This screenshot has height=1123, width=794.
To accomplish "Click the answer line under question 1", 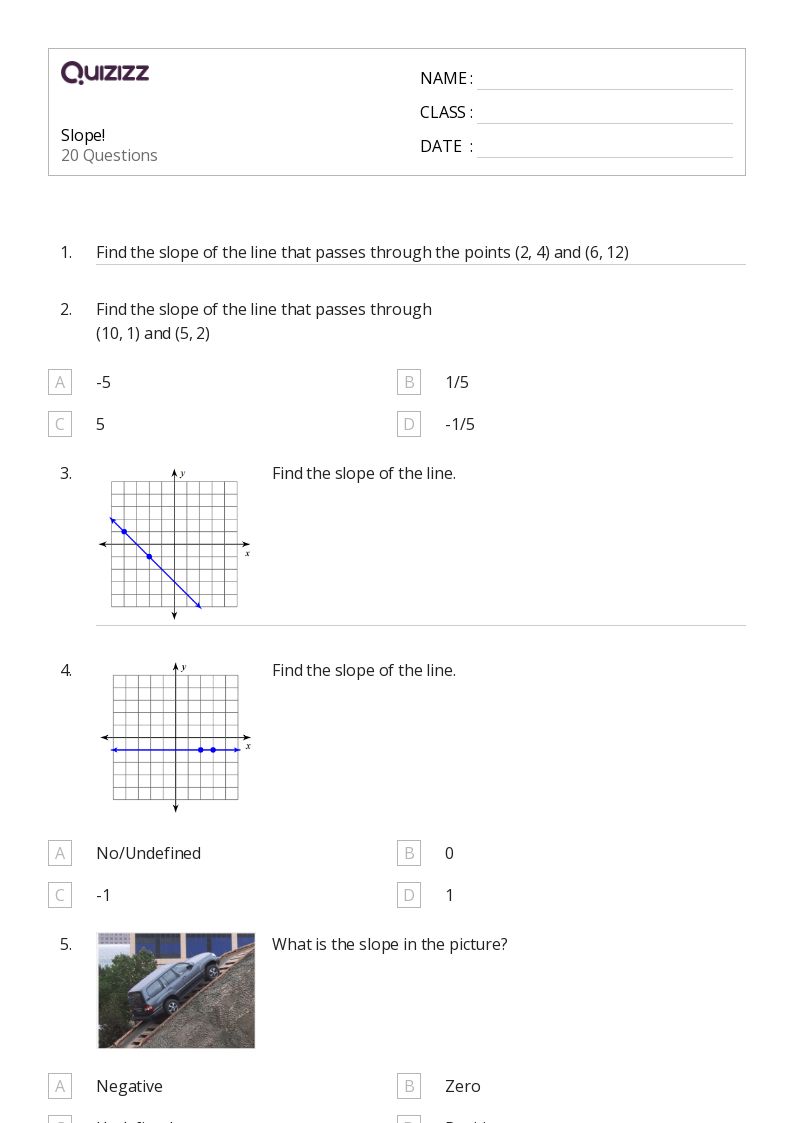I will (421, 264).
